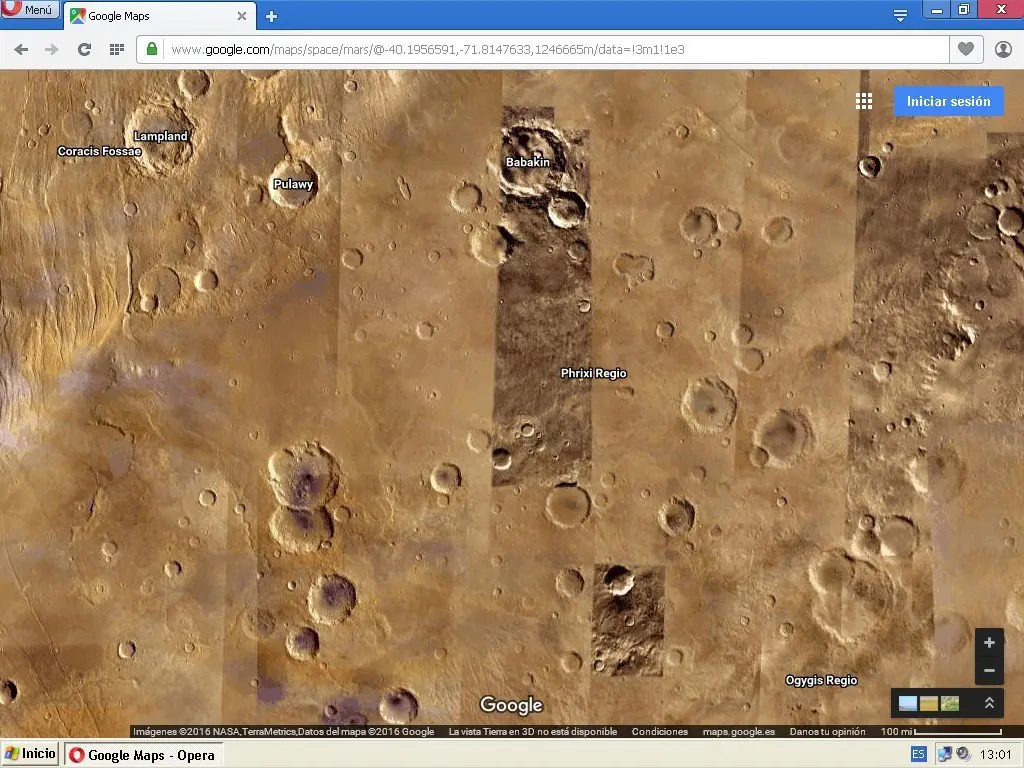Select the green third imagery thumbnail
Image resolution: width=1024 pixels, height=768 pixels.
point(950,703)
